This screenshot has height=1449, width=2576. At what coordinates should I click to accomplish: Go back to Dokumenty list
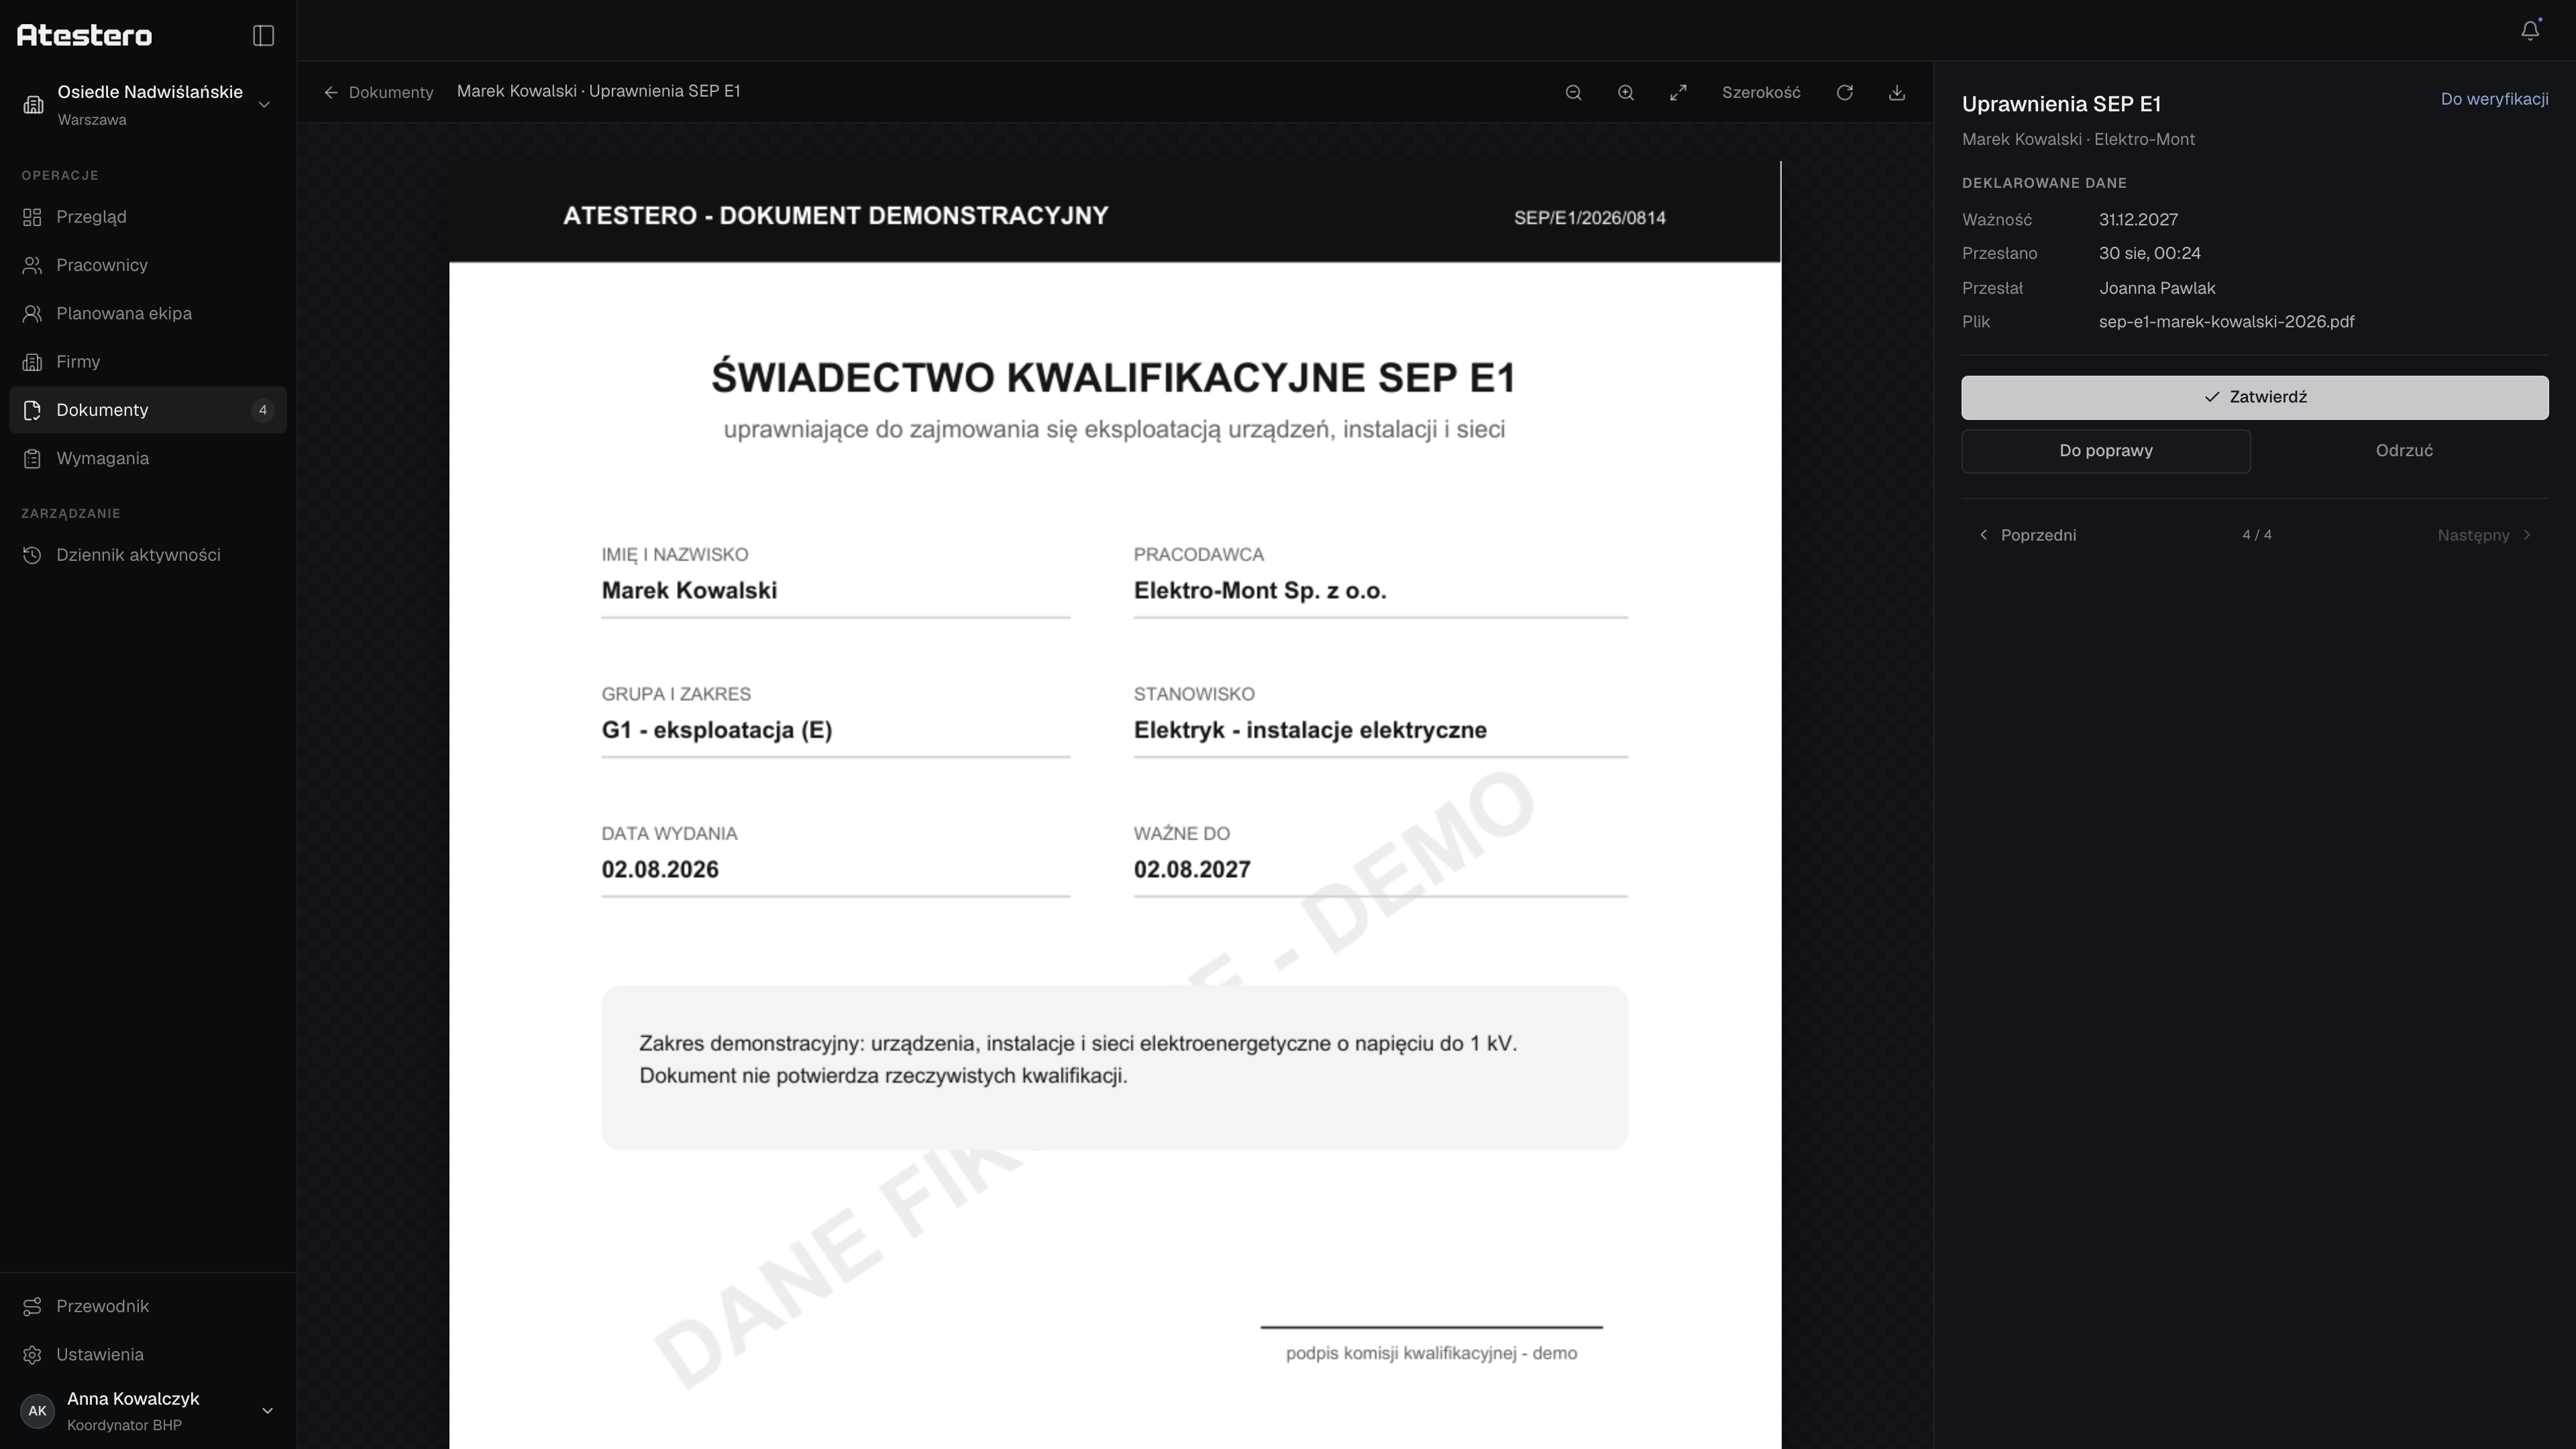(x=378, y=93)
